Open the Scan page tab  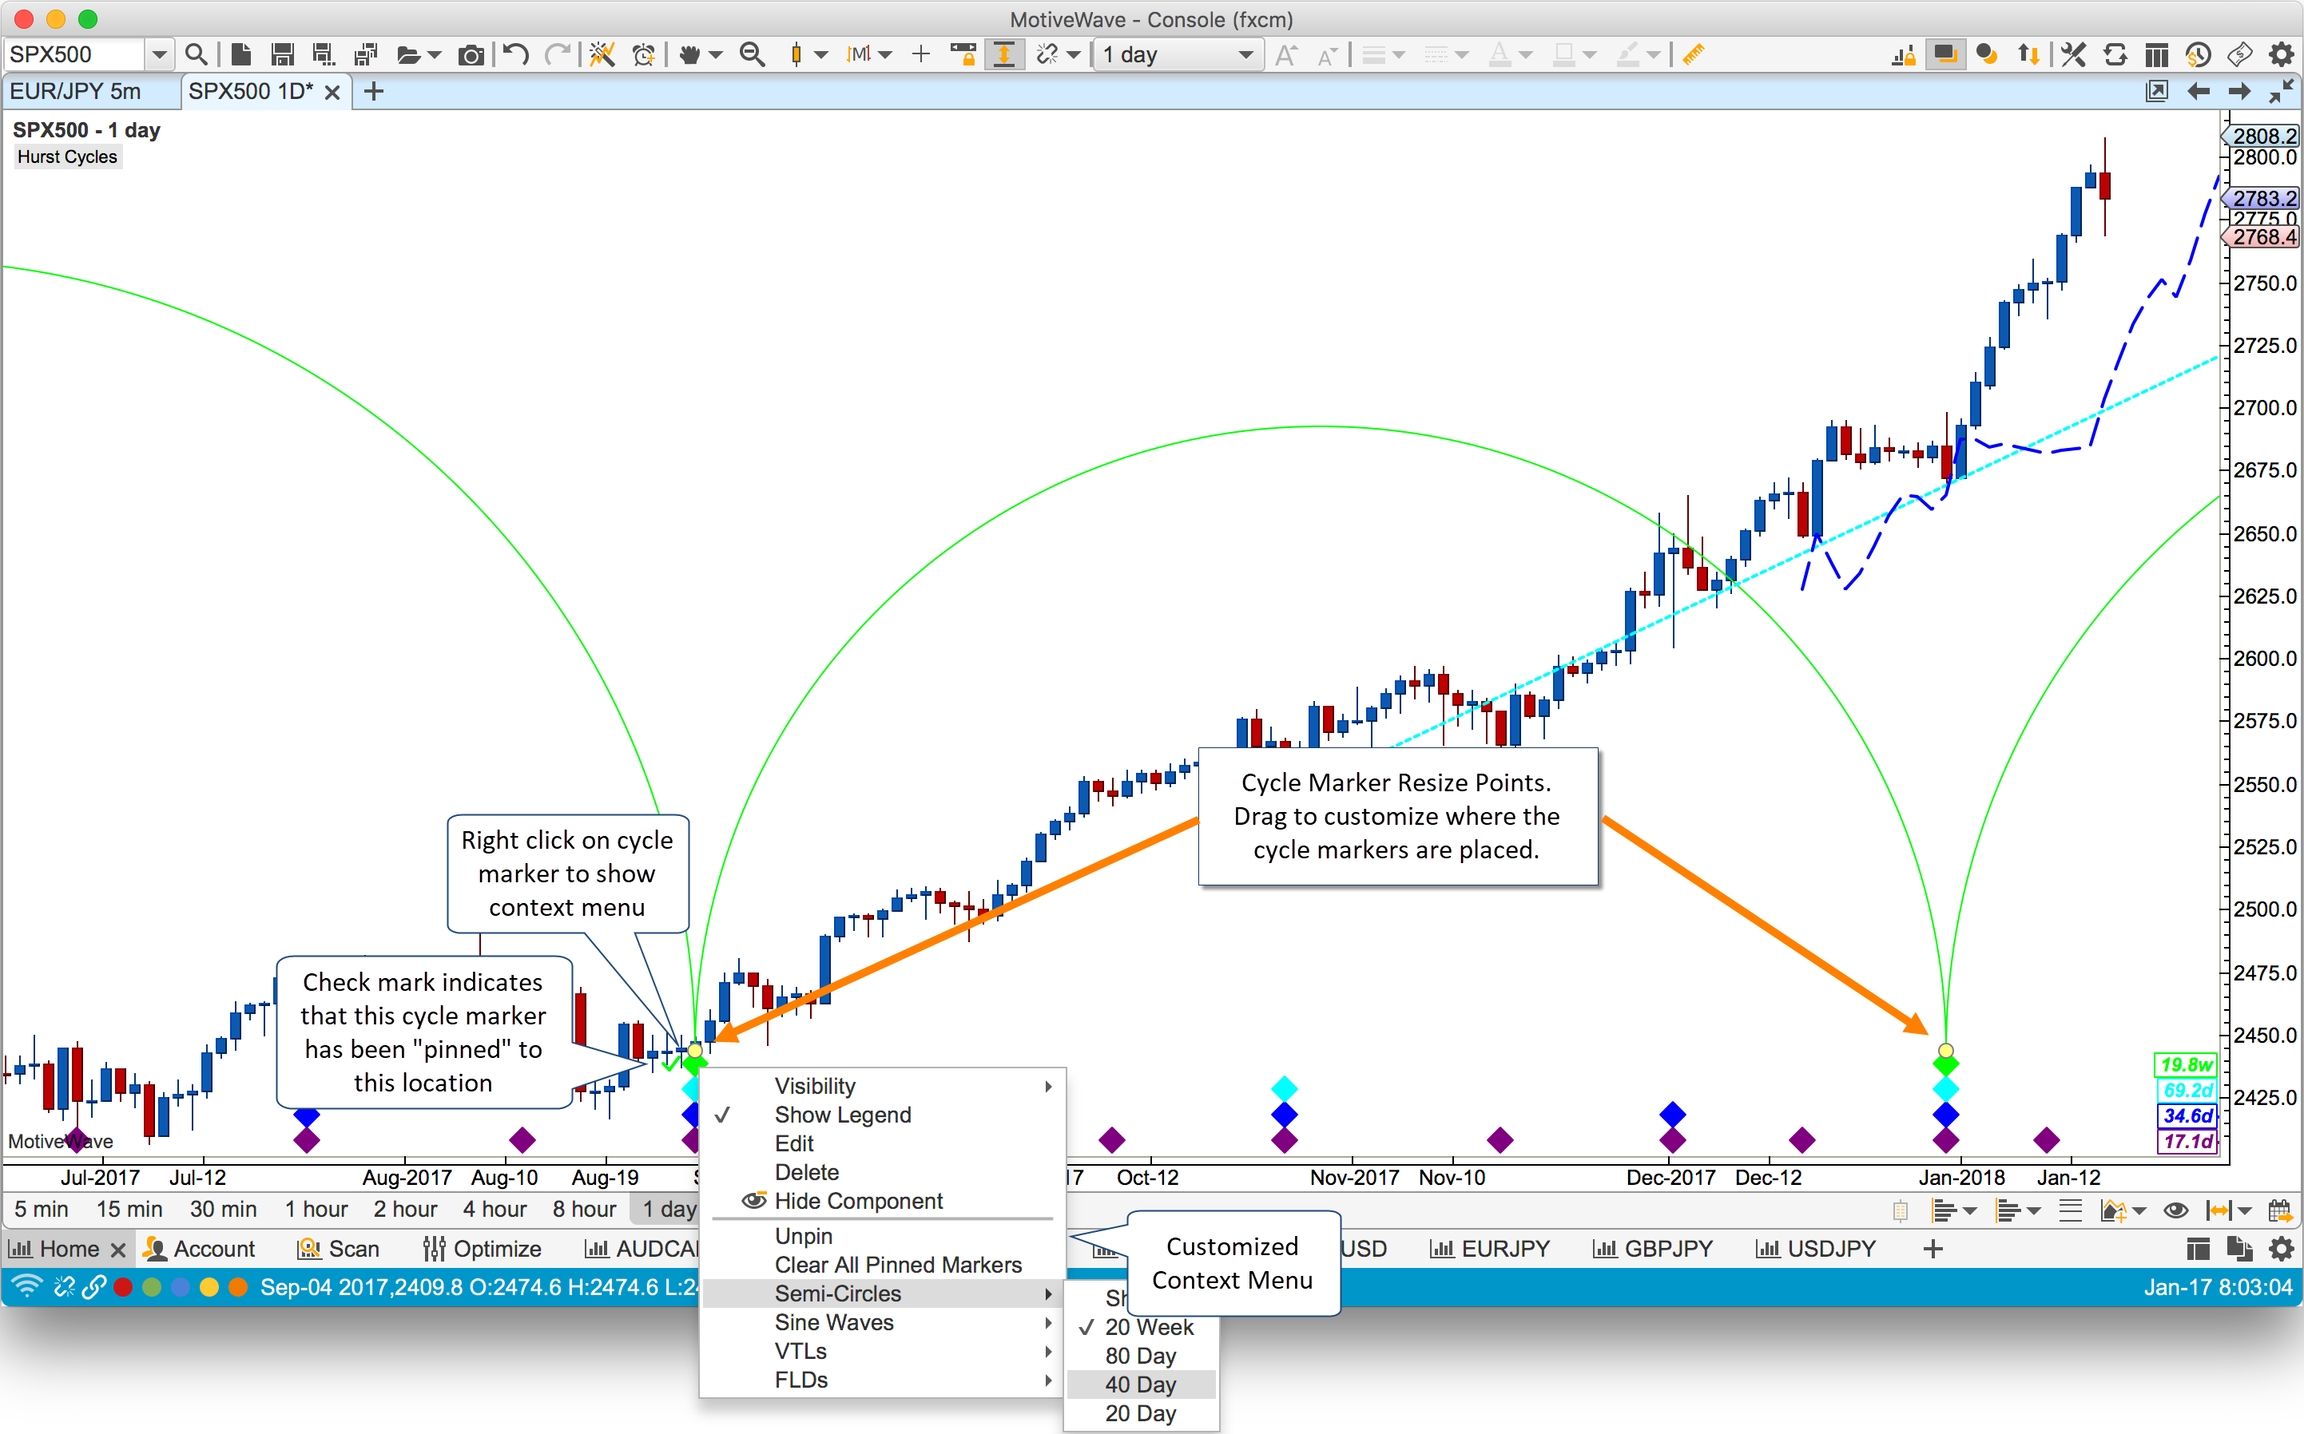coord(339,1249)
